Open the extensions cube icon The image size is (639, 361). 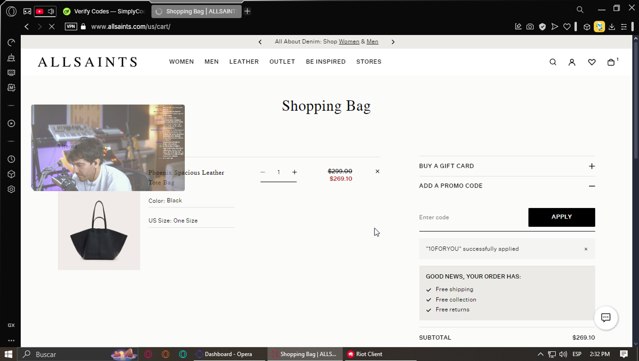[586, 27]
